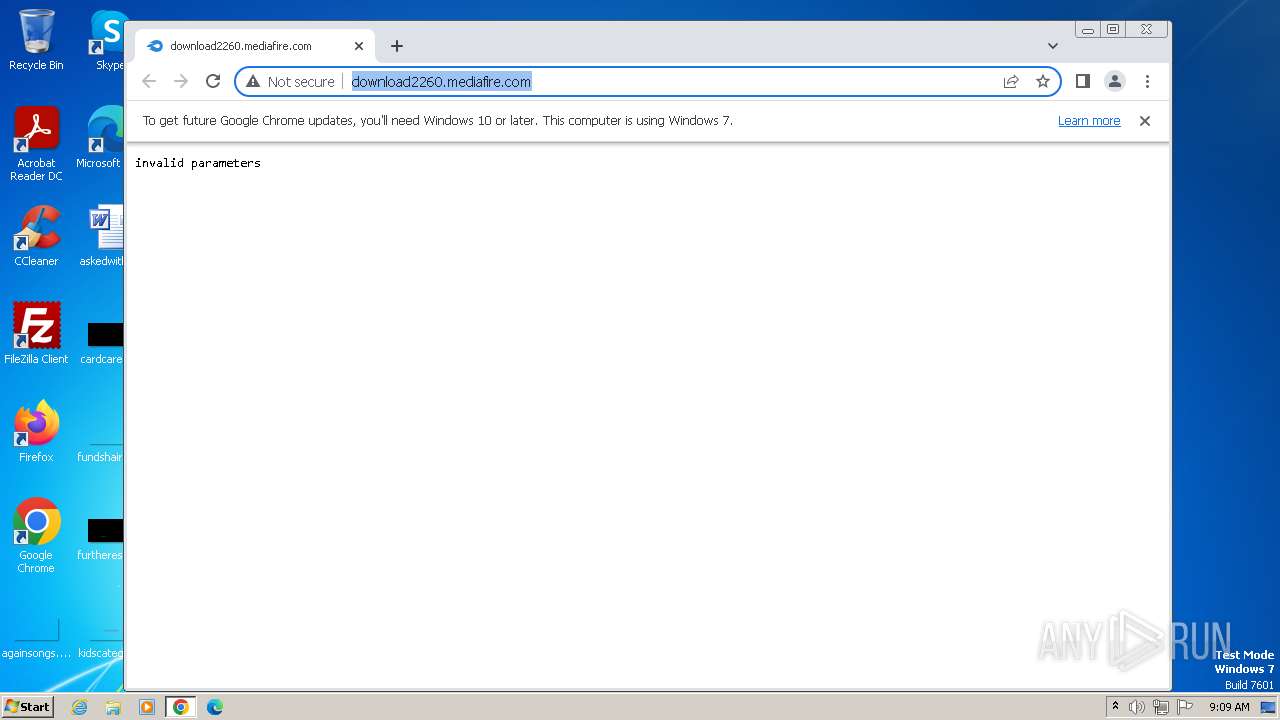Open Microsoft Edge from the taskbar
Image resolution: width=1280 pixels, height=720 pixels.
[x=215, y=707]
